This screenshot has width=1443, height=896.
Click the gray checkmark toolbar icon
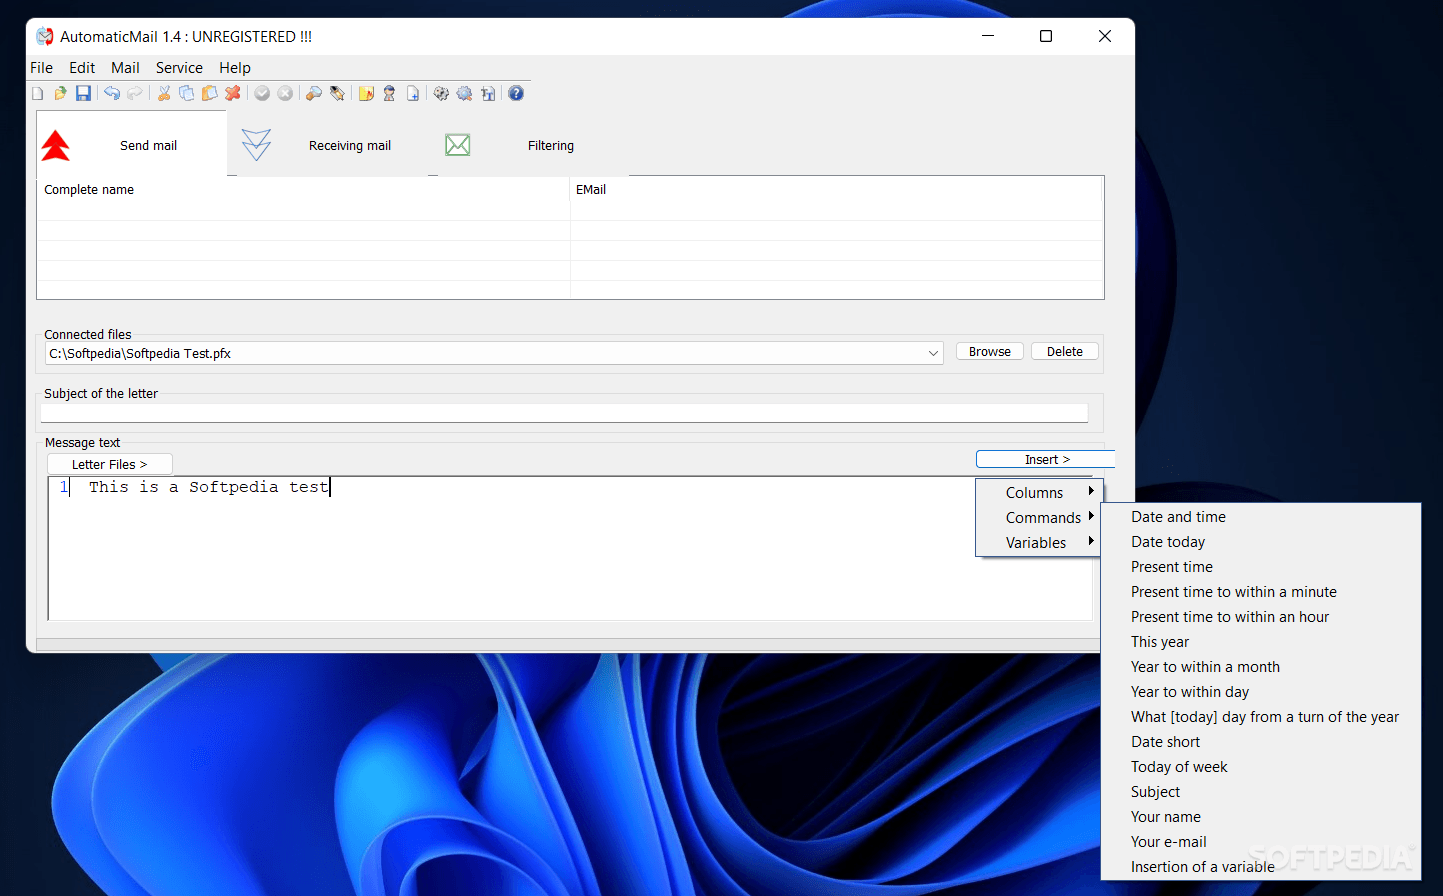click(262, 93)
